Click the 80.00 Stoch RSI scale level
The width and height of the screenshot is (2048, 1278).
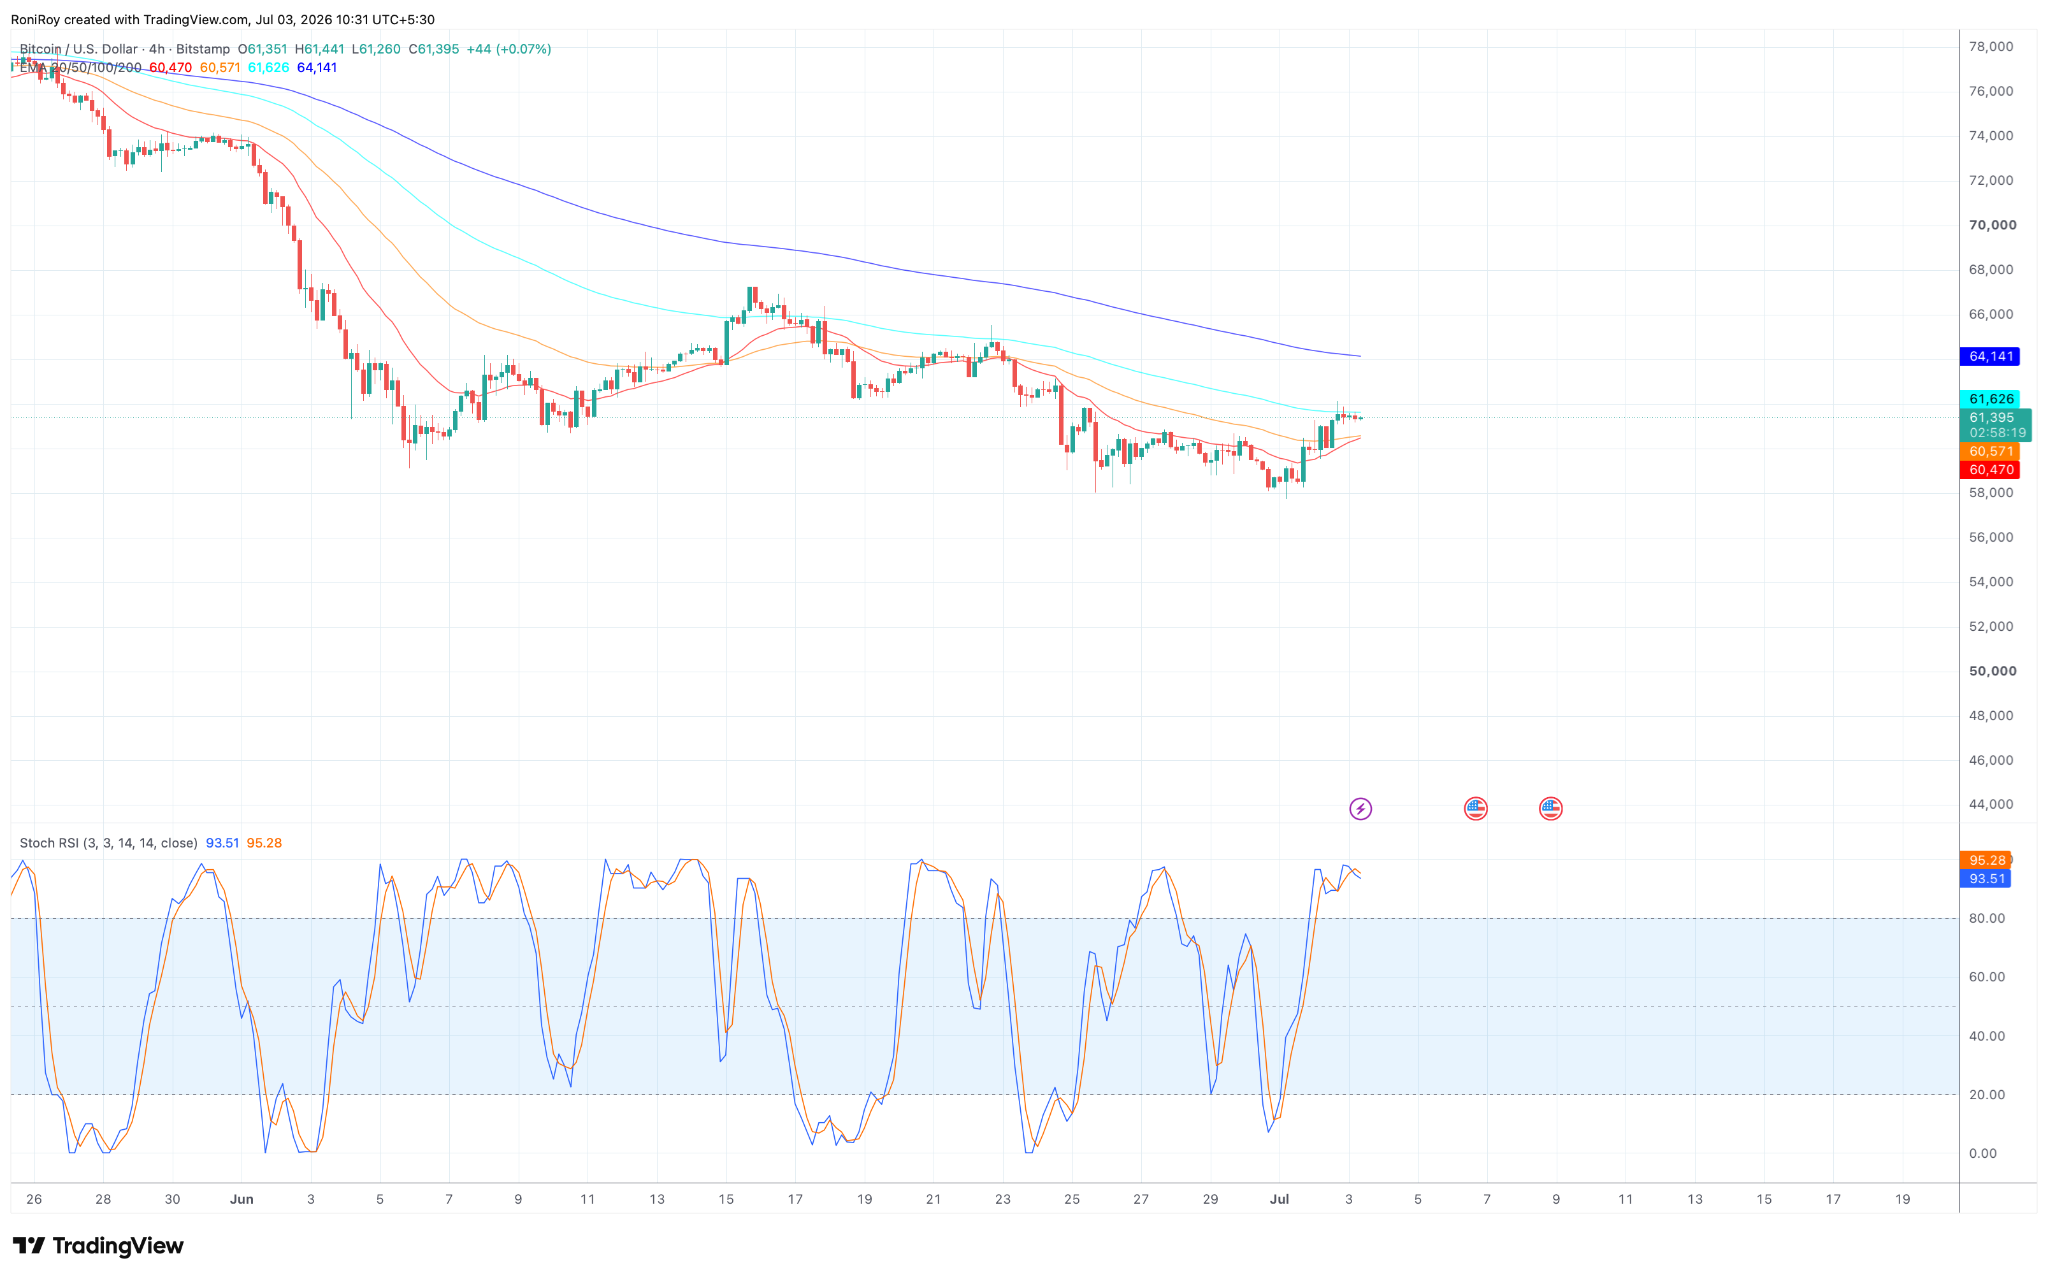coord(1987,918)
